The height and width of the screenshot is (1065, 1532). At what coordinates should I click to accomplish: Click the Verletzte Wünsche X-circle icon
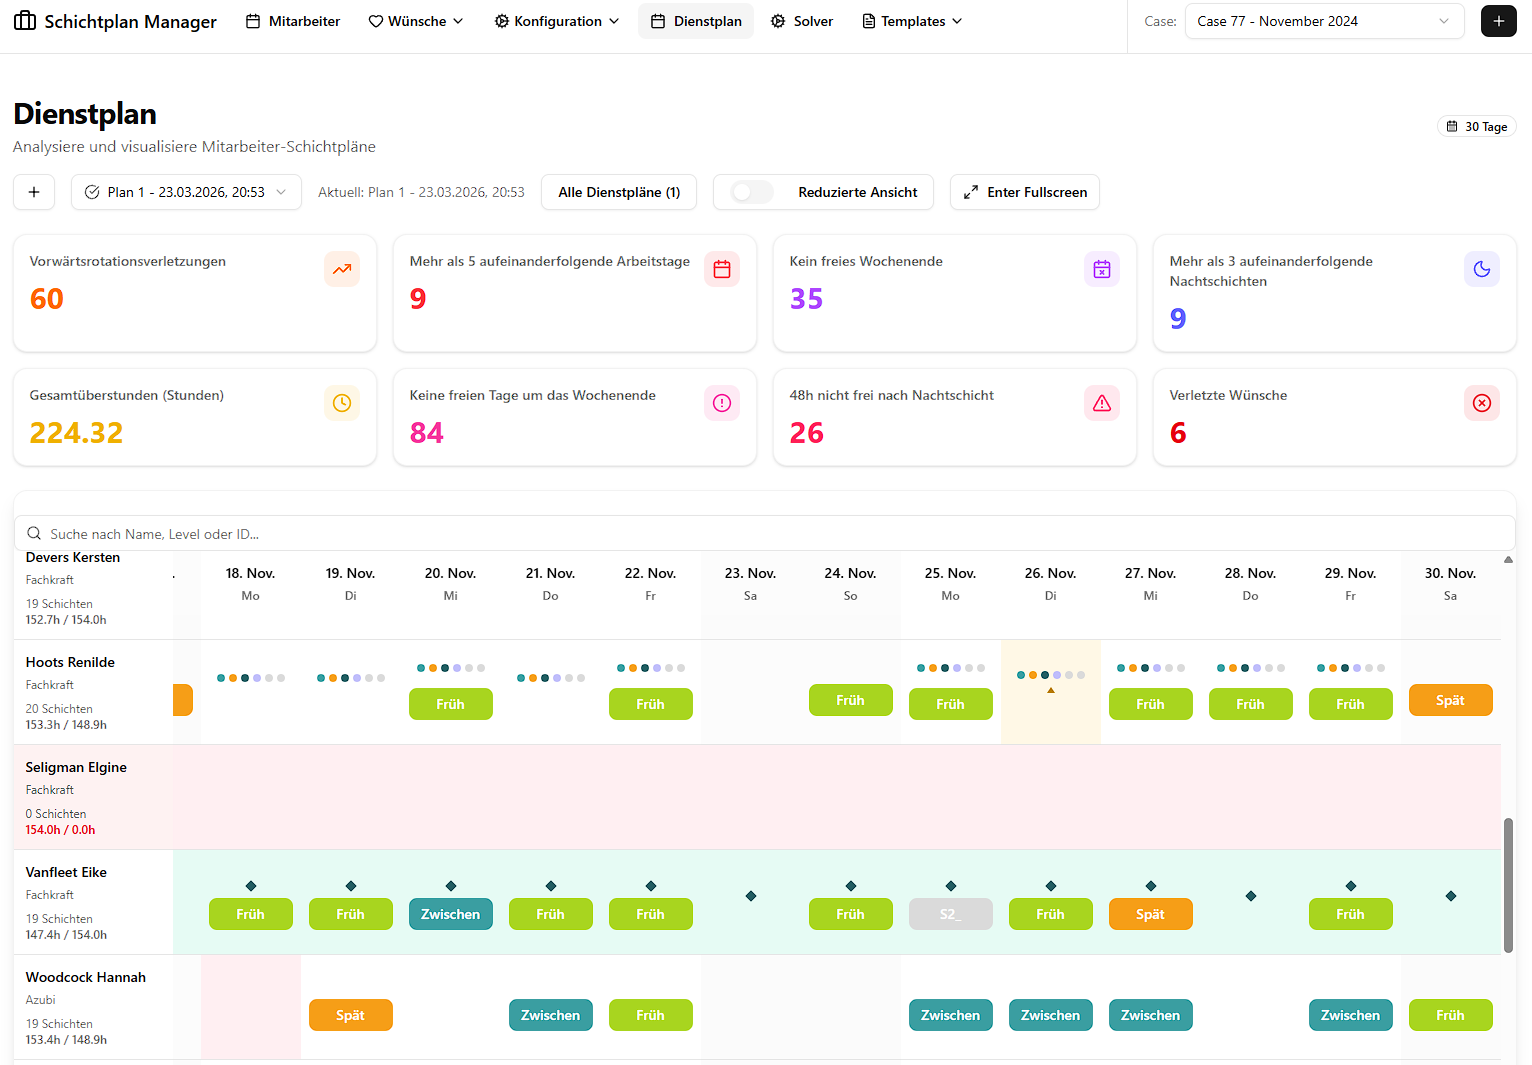1482,403
